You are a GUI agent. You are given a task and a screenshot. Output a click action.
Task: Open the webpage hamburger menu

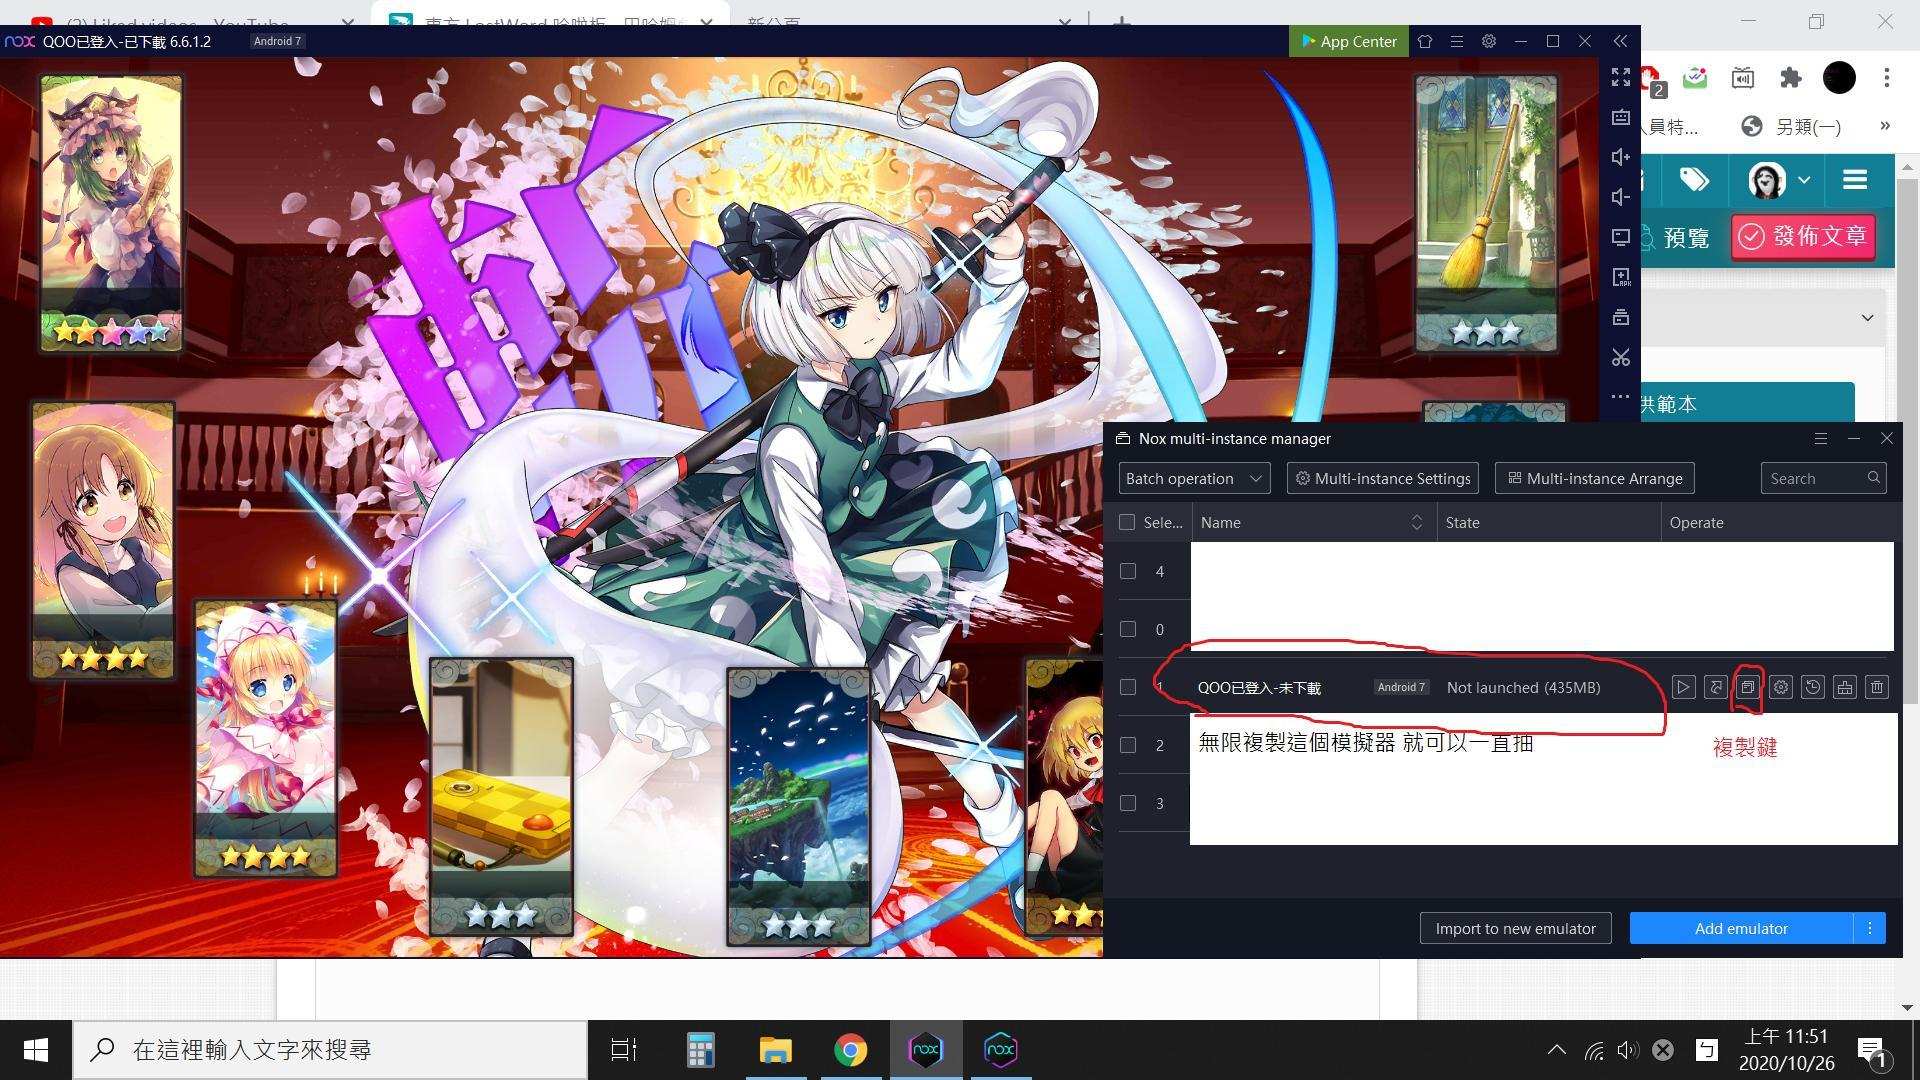pos(1855,180)
